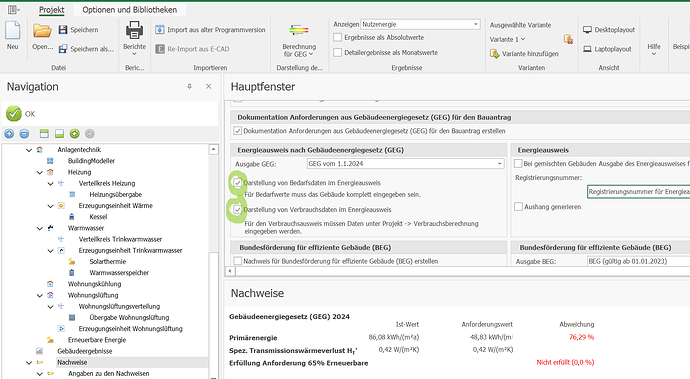Expand all tree nodes with plus icon
Image resolution: width=690 pixels, height=379 pixels.
(9, 134)
